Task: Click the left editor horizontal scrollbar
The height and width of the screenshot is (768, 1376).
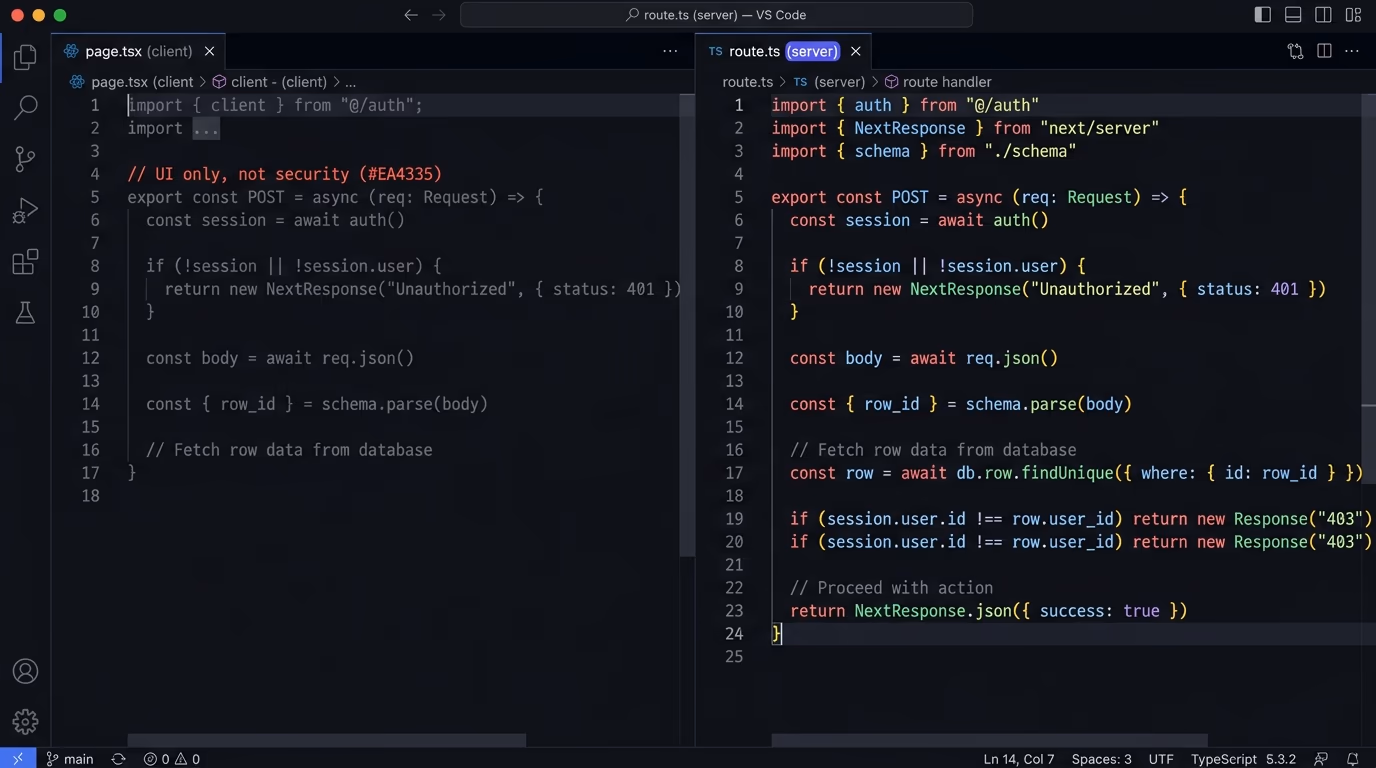Action: pos(327,741)
